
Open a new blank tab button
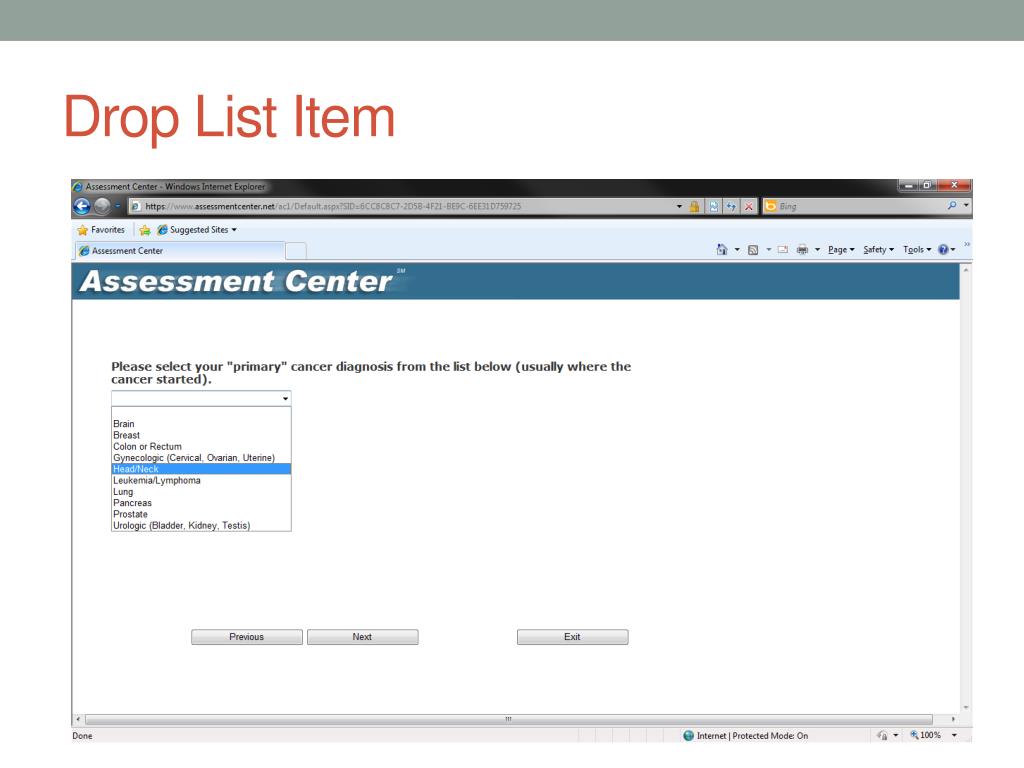coord(296,251)
